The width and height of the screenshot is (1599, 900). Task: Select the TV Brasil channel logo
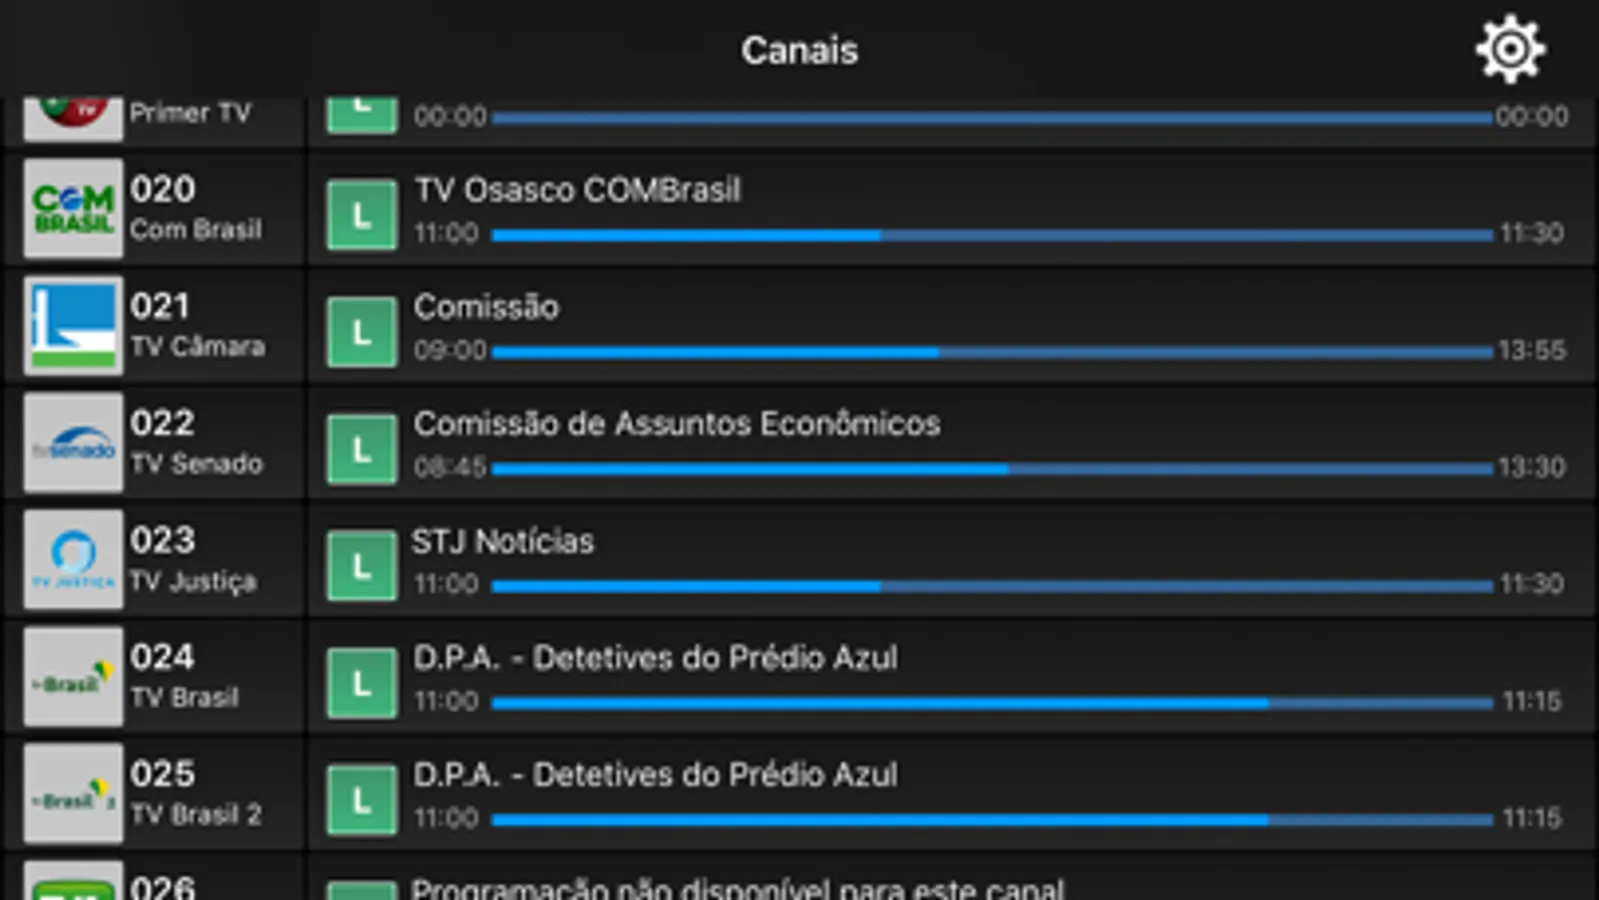pos(72,675)
